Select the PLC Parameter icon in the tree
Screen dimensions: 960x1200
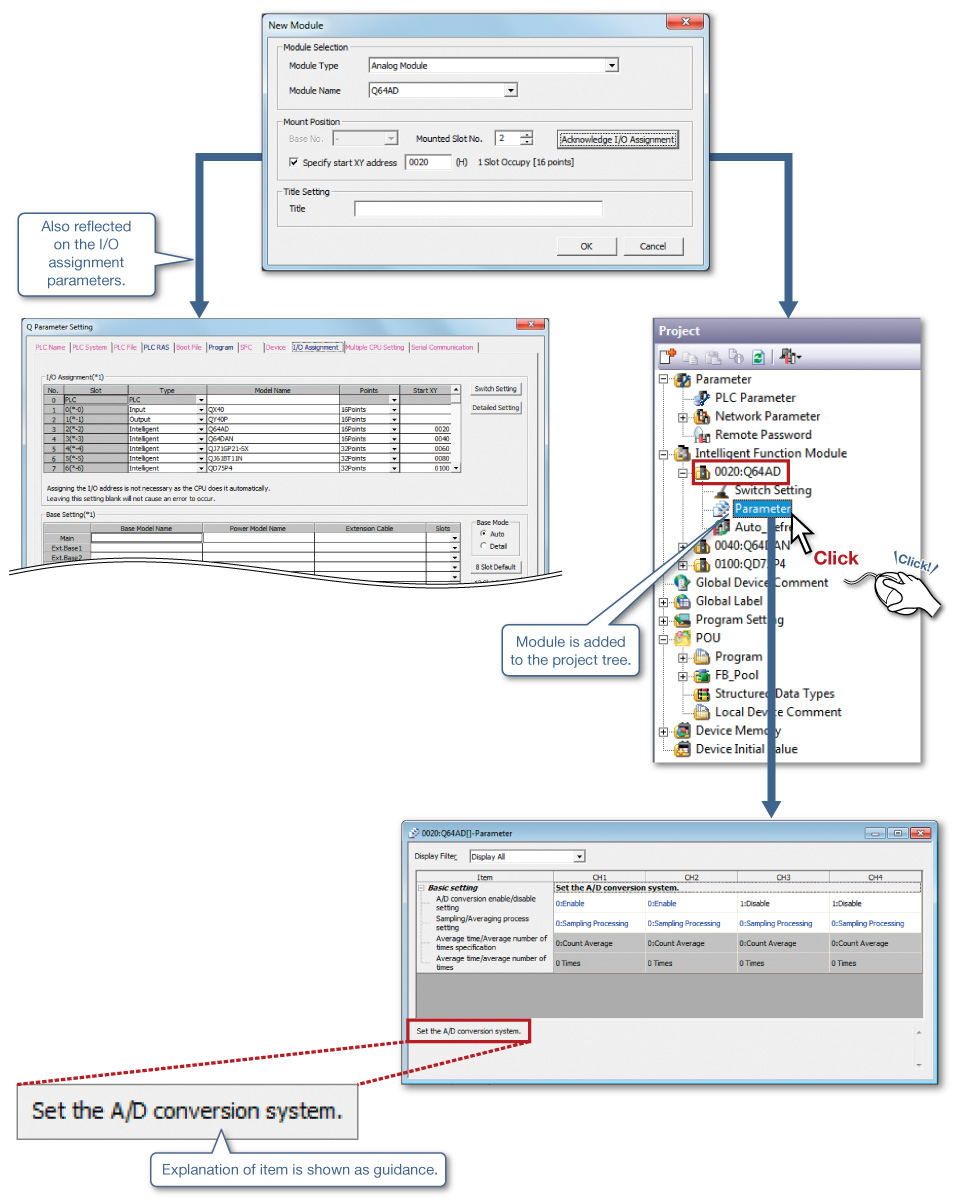702,398
